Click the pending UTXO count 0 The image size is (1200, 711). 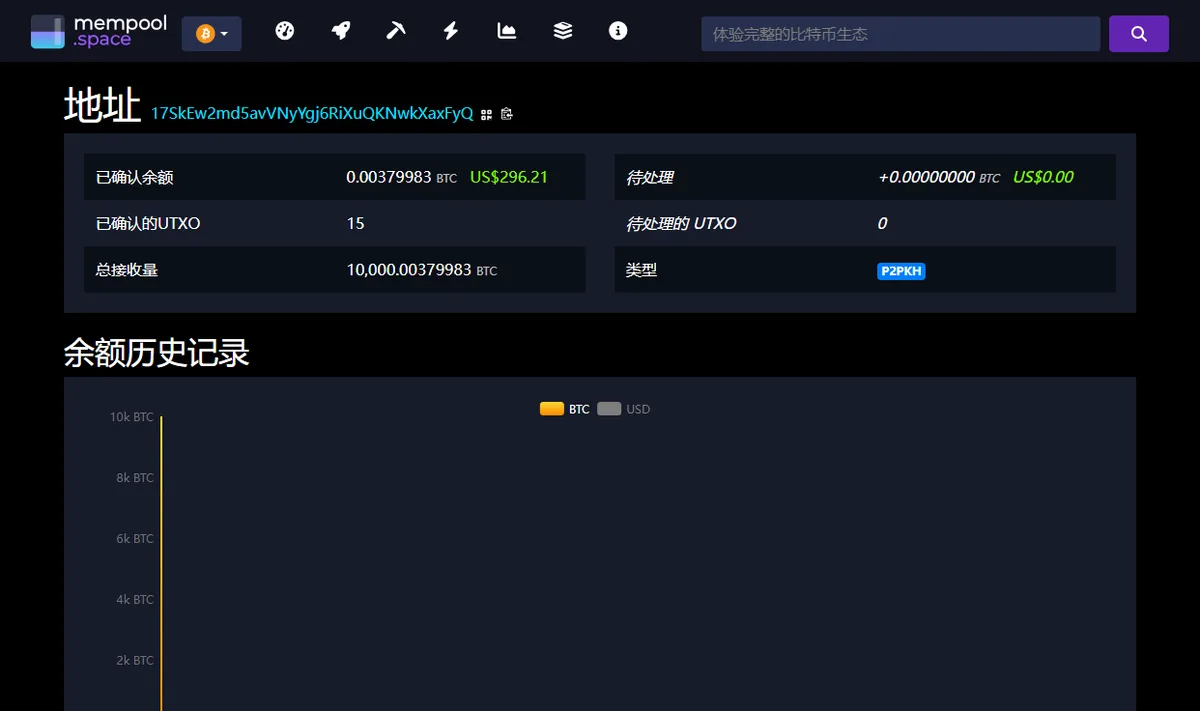[882, 223]
